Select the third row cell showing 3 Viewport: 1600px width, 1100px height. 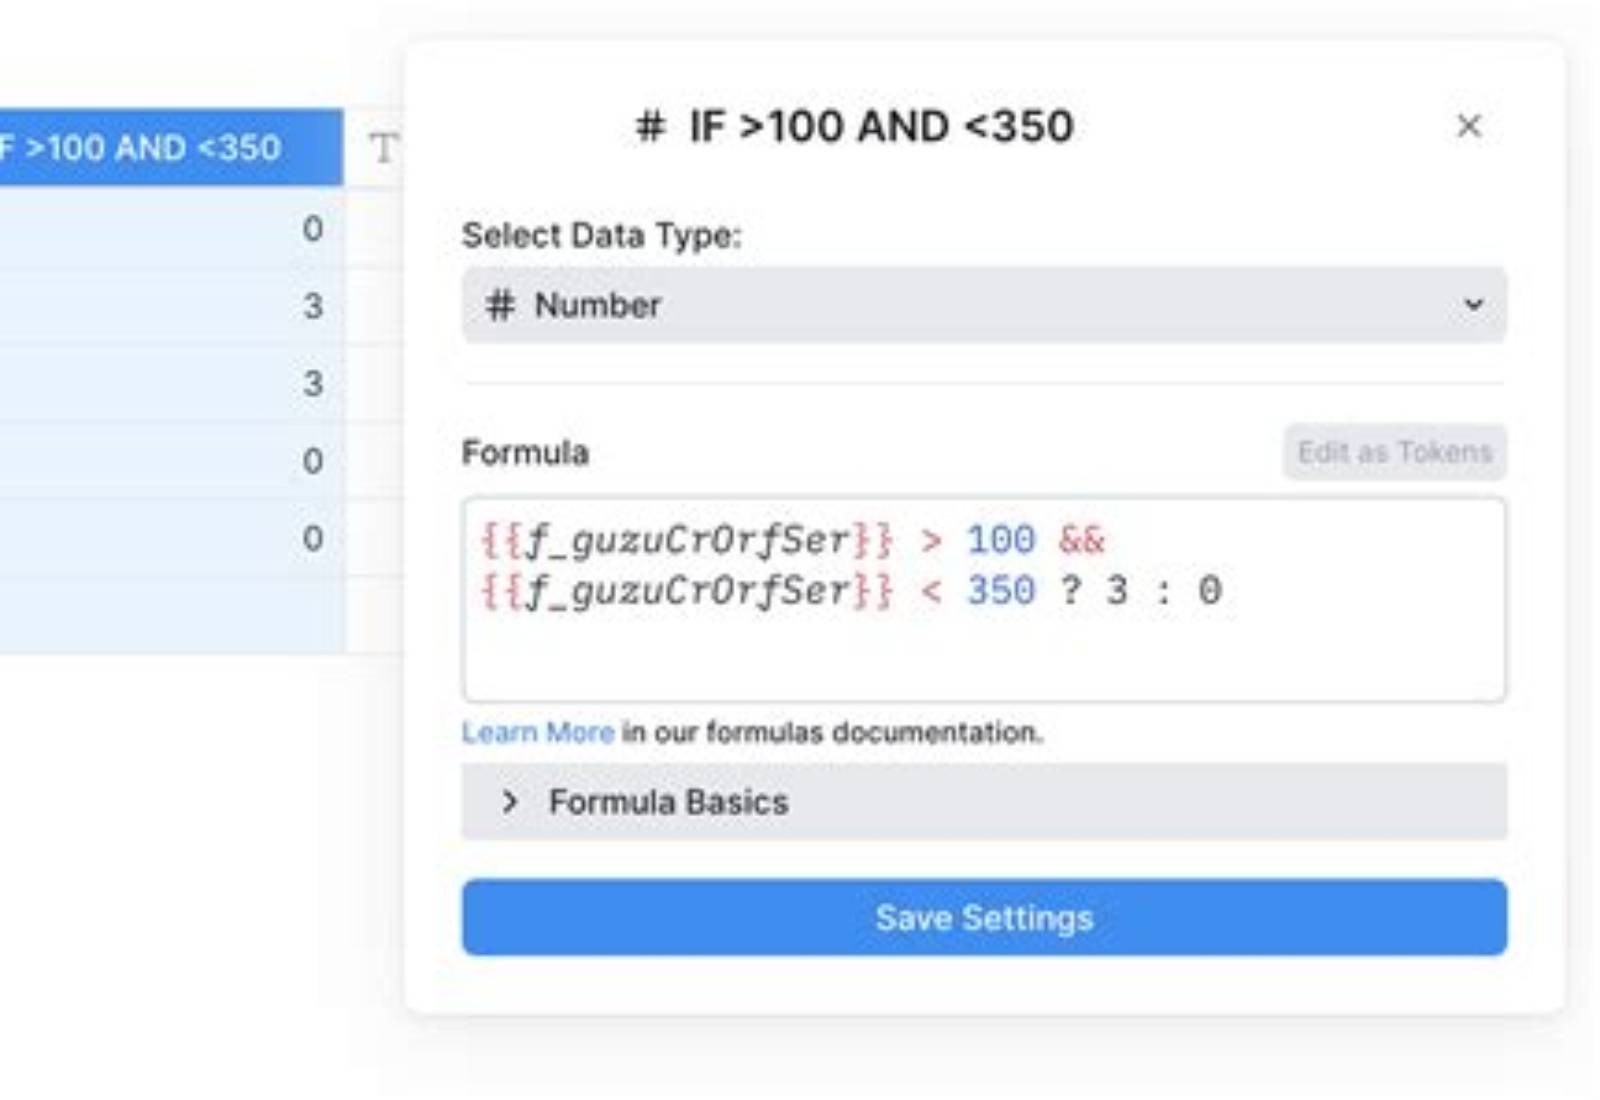pos(171,383)
